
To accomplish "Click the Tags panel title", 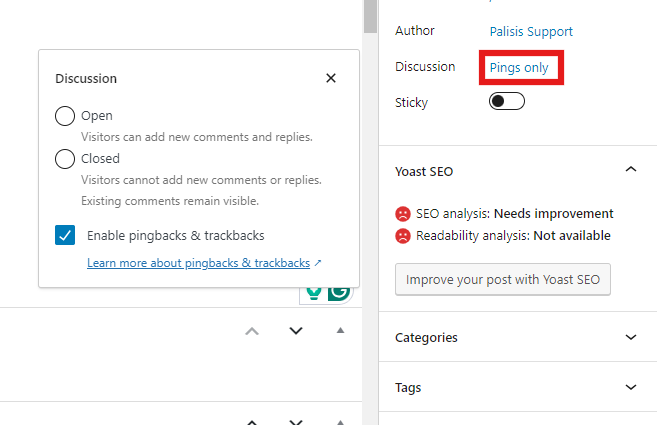I will [408, 388].
